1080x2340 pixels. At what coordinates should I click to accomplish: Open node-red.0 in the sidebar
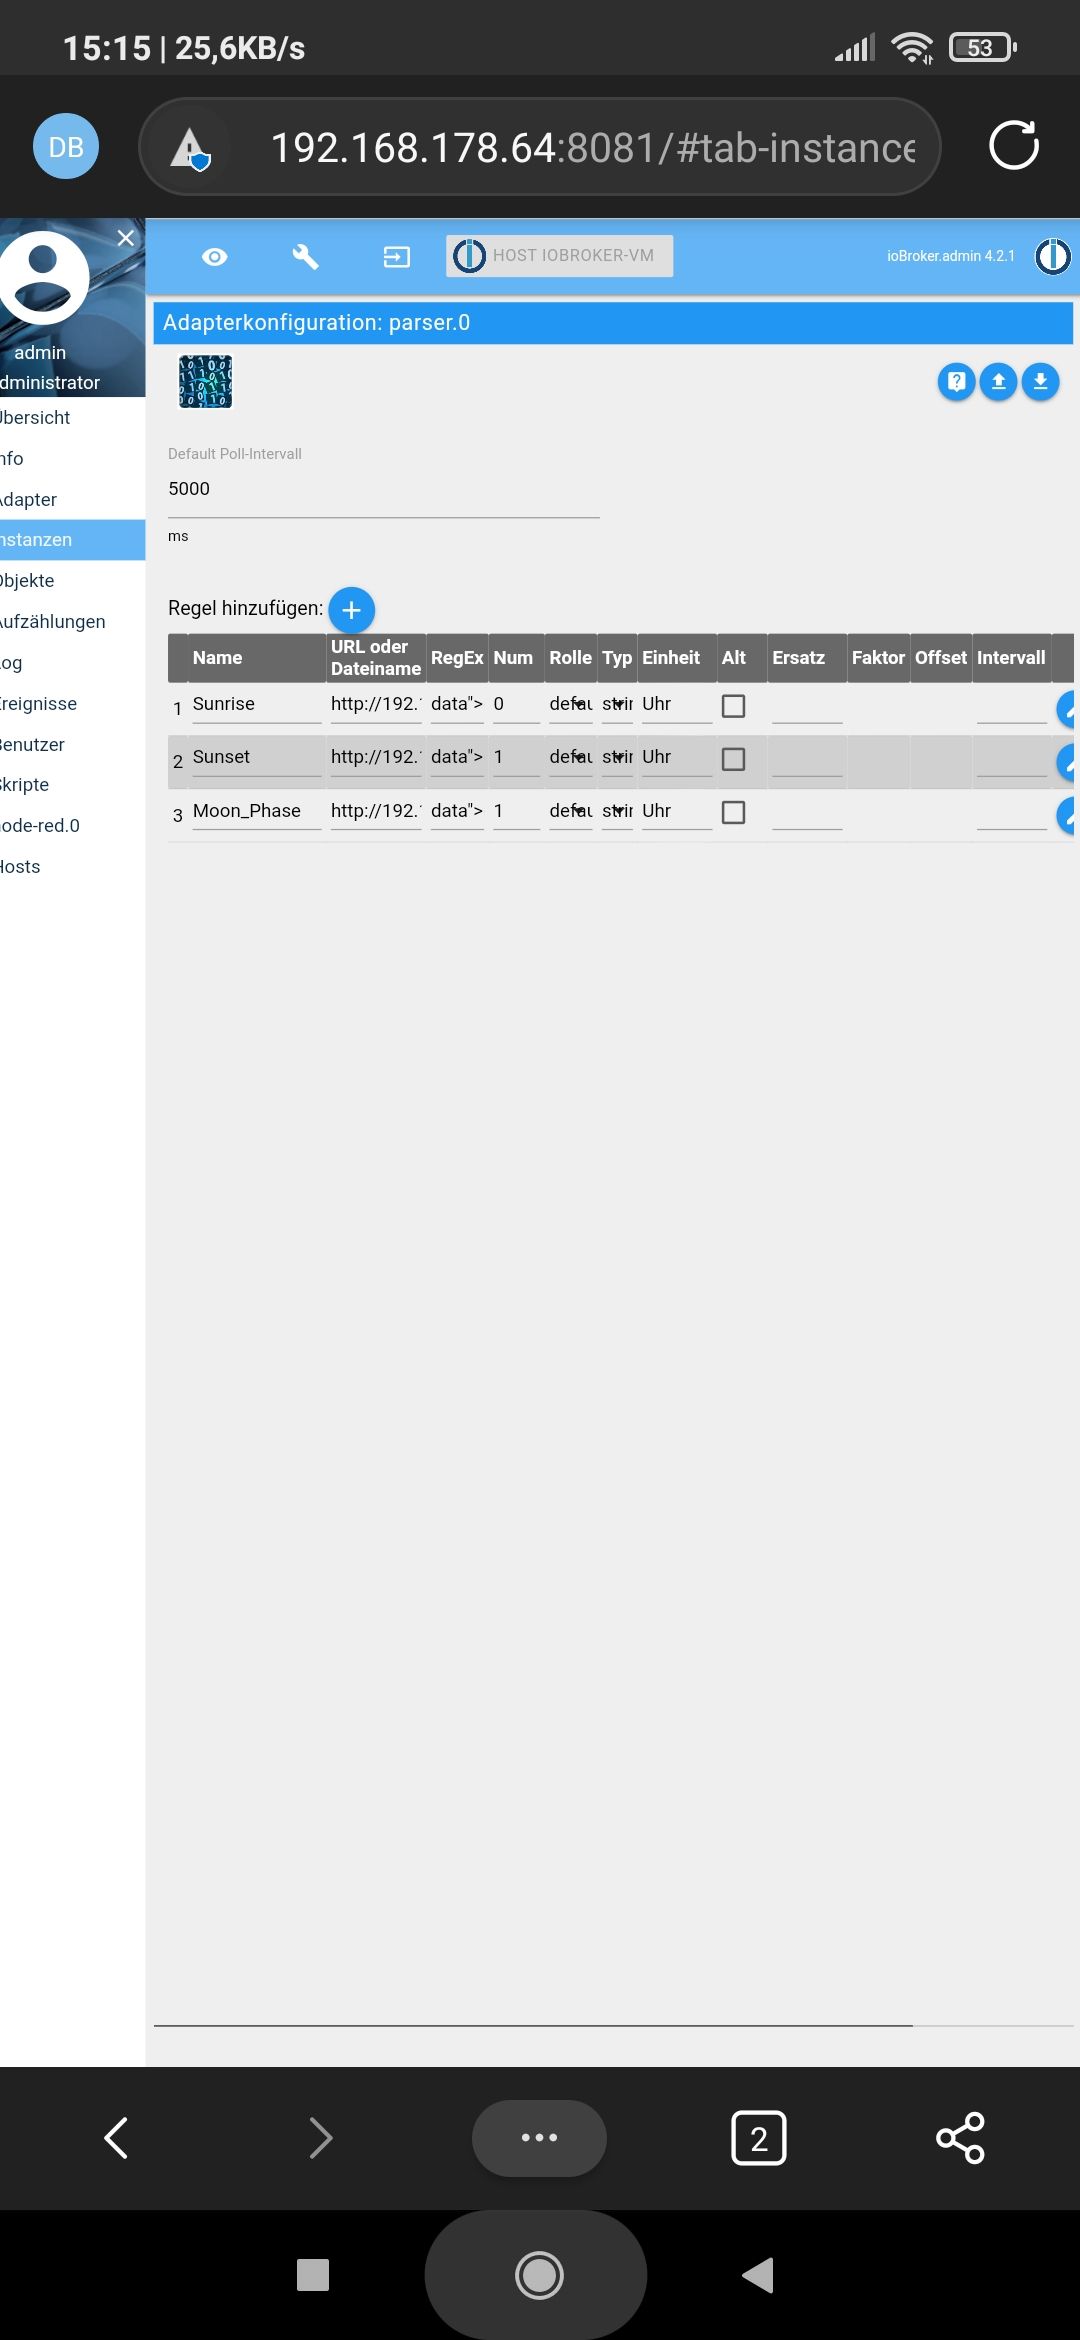(x=72, y=825)
